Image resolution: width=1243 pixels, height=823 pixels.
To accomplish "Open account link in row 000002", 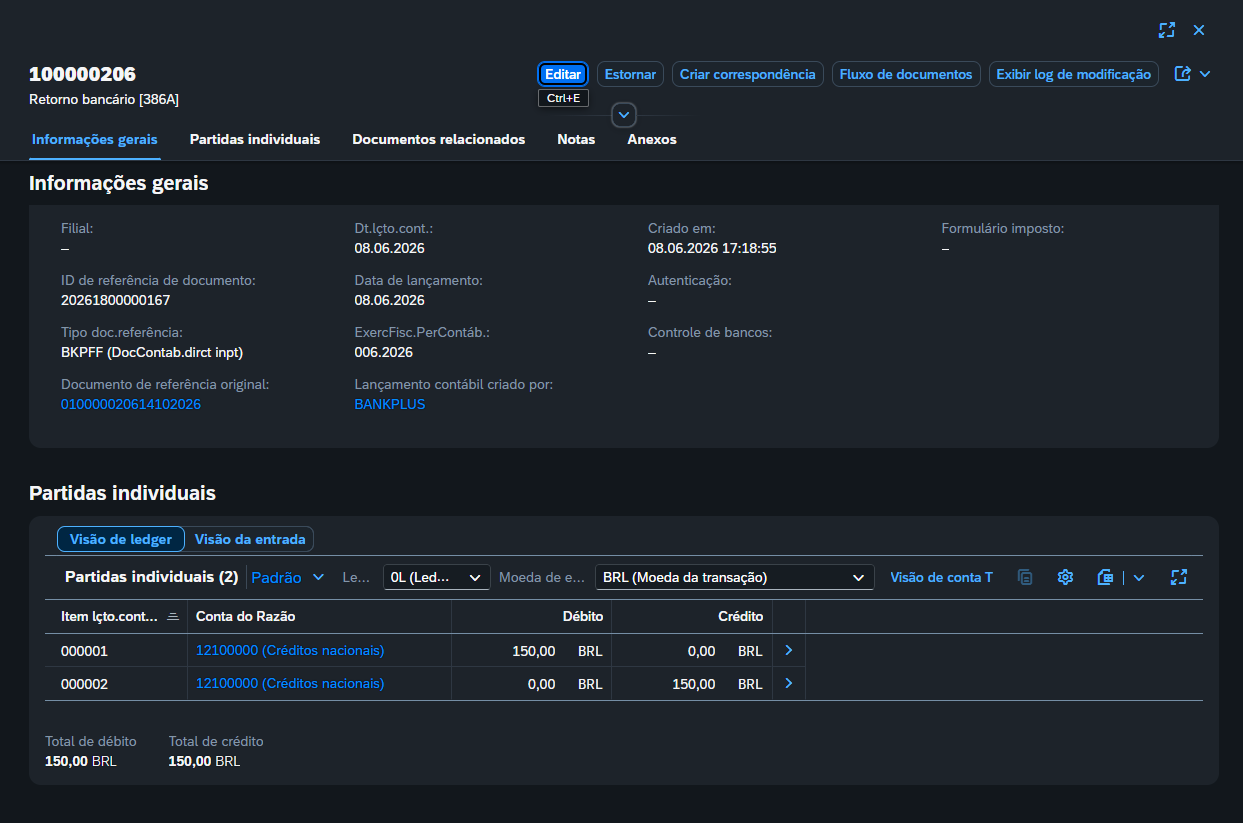I will pyautogui.click(x=290, y=684).
